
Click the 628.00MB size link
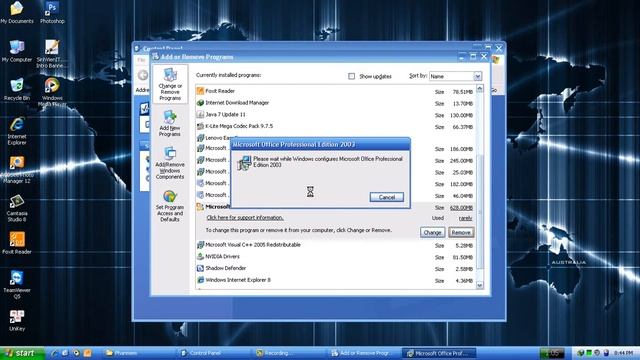[x=461, y=208]
